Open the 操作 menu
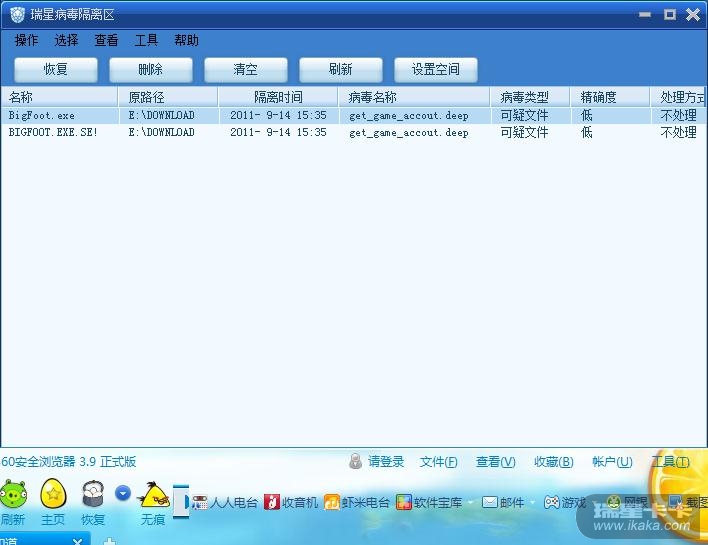 pyautogui.click(x=26, y=41)
